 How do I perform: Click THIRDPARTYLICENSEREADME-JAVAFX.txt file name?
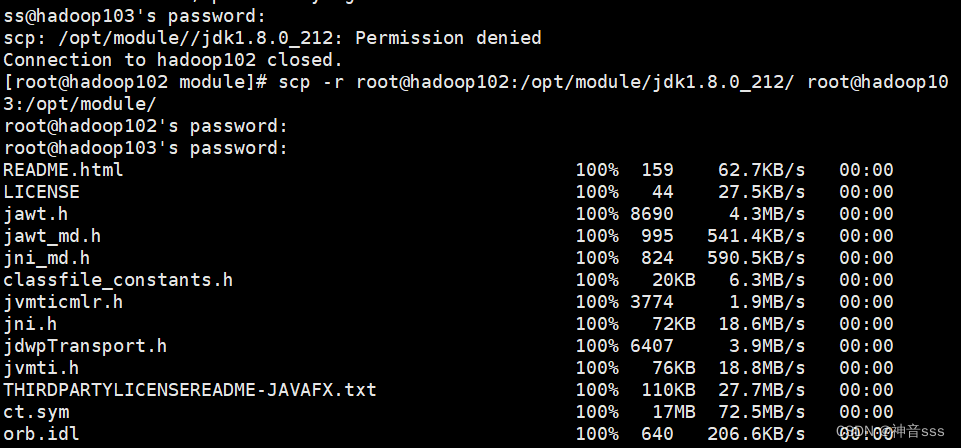(x=190, y=390)
